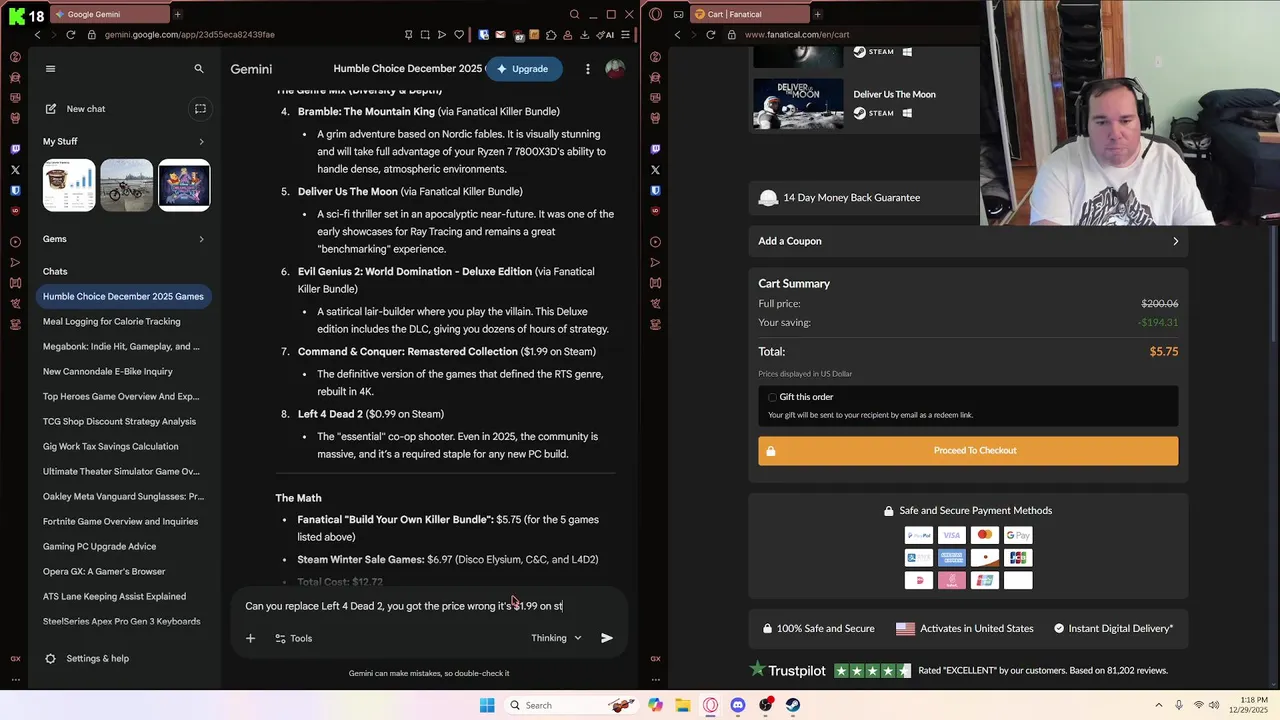This screenshot has height=720, width=1280.
Task: Open the Thinking model dropdown
Action: pyautogui.click(x=556, y=638)
